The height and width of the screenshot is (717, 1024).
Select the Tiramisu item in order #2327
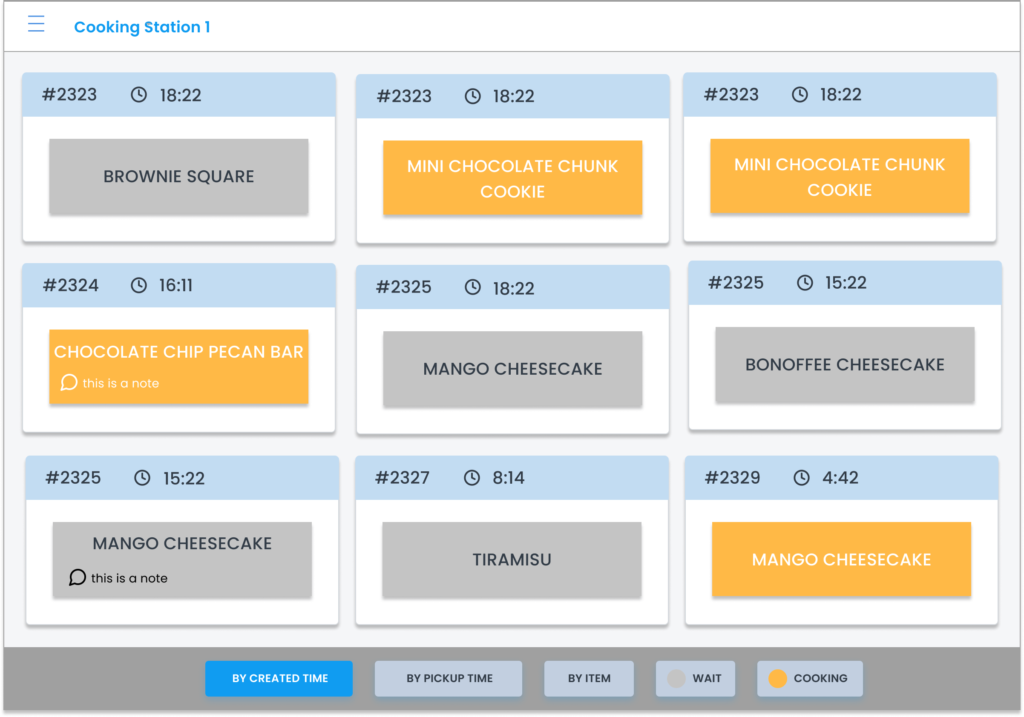tap(512, 560)
